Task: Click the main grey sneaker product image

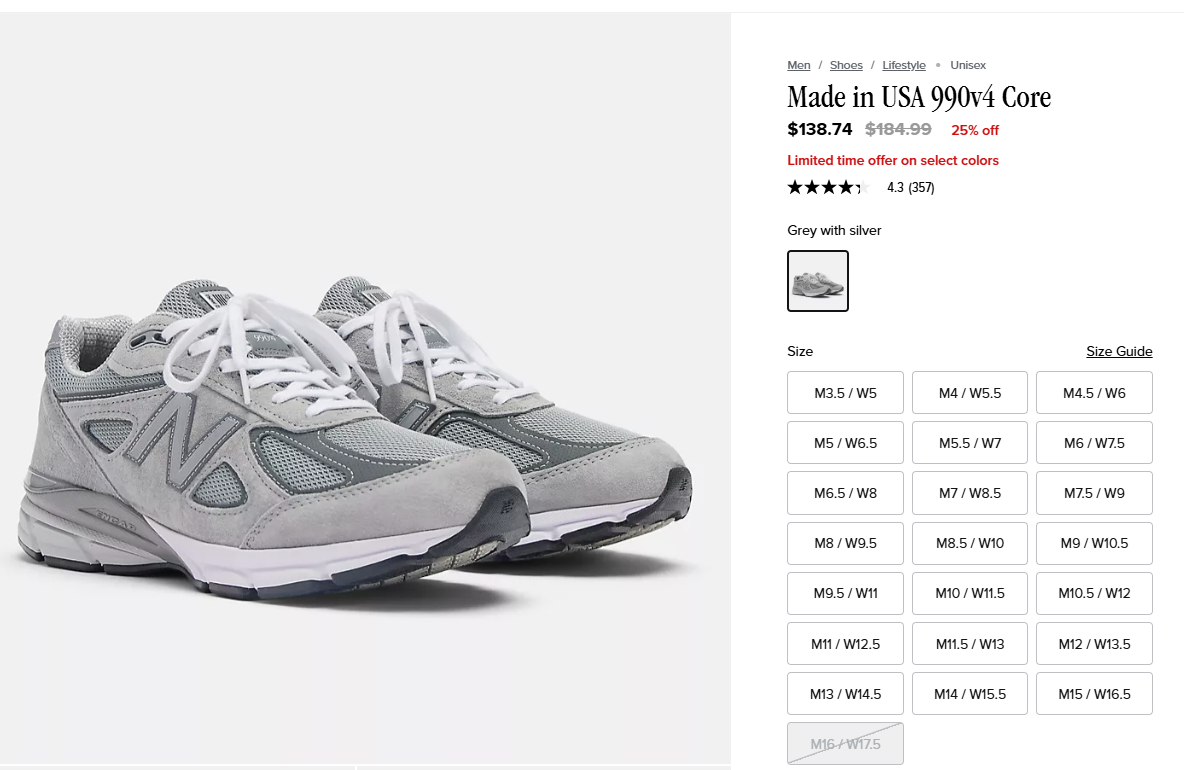Action: (365, 388)
